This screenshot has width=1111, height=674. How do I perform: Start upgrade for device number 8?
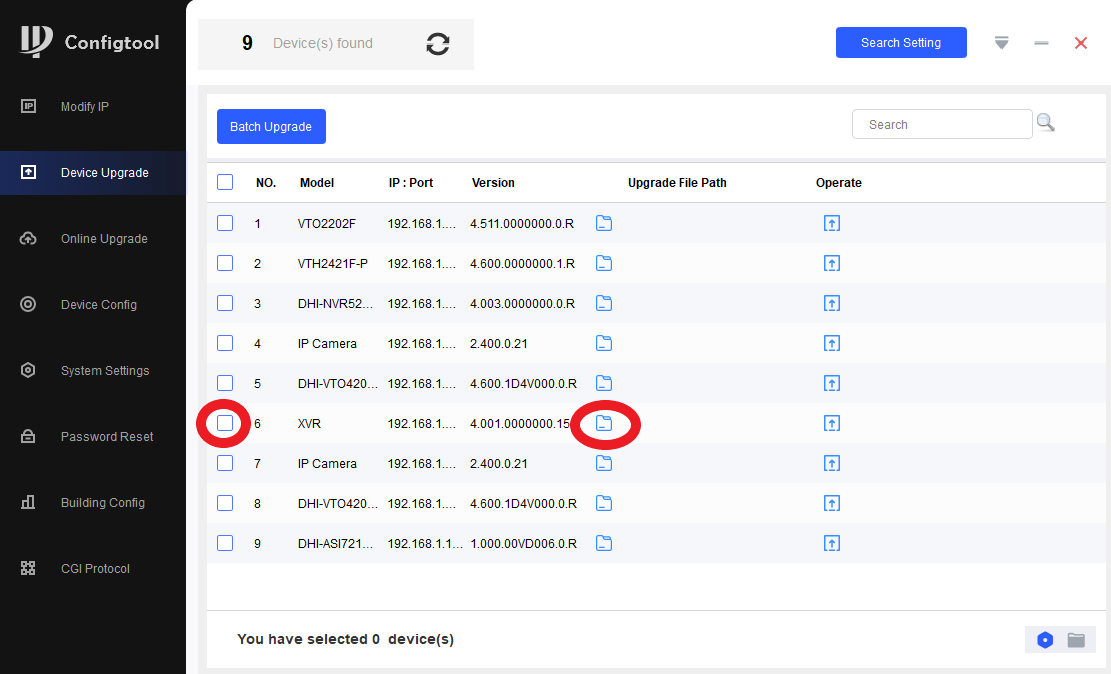click(x=832, y=503)
